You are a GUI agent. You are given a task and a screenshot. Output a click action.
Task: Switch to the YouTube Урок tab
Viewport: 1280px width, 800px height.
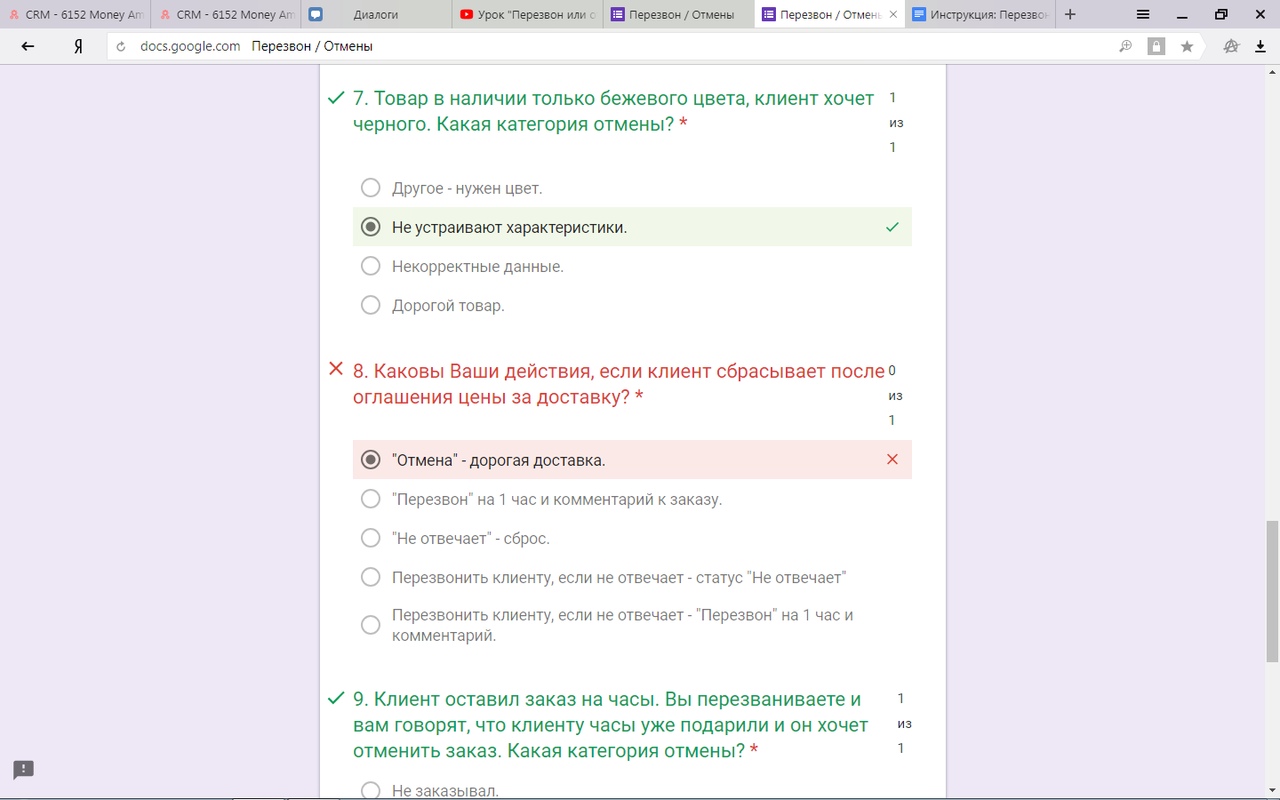coord(528,15)
